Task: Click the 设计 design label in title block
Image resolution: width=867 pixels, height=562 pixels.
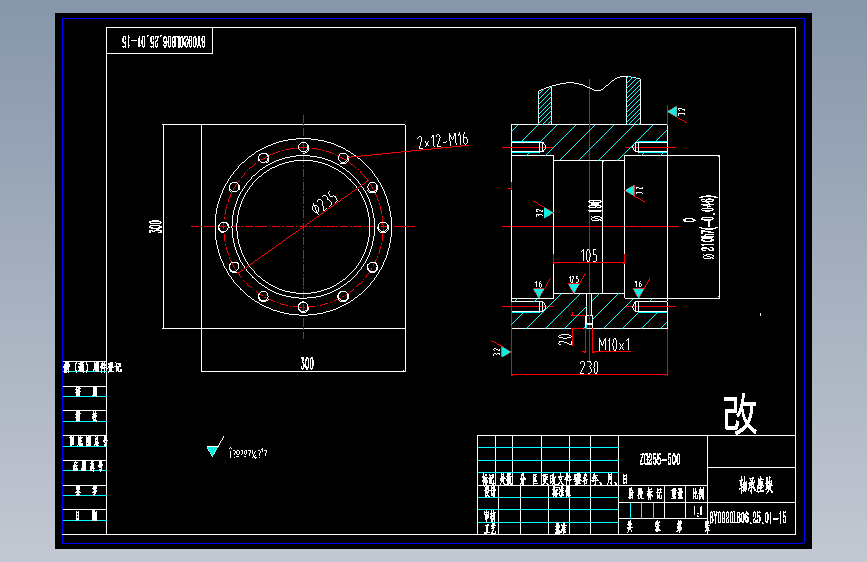Action: click(489, 492)
